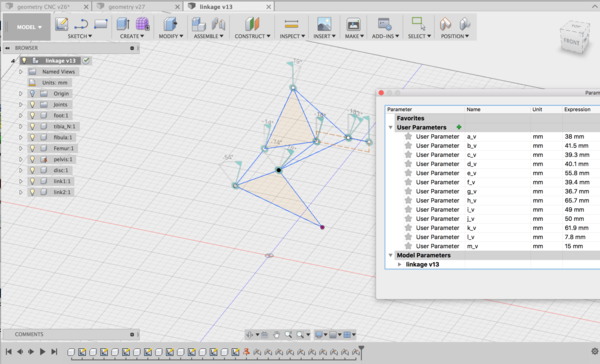Jump to timeline end

(x=54, y=351)
